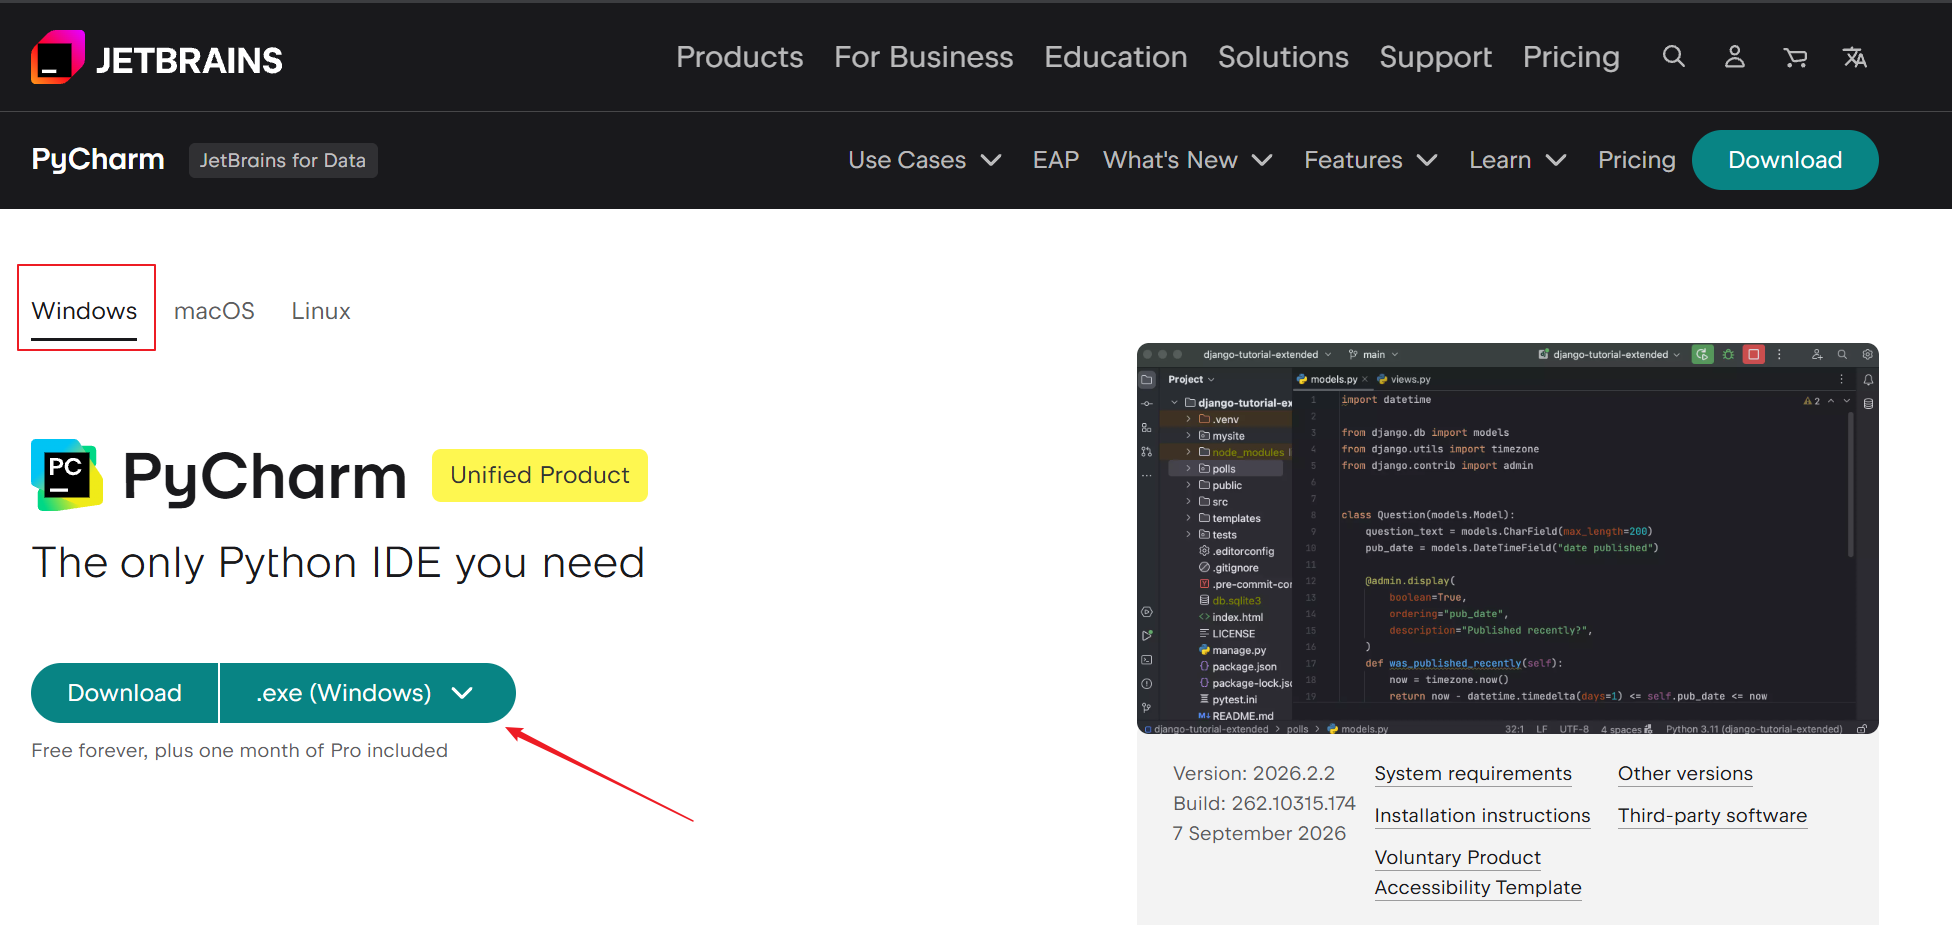Switch to the Linux tab
This screenshot has height=925, width=1952.
point(321,311)
